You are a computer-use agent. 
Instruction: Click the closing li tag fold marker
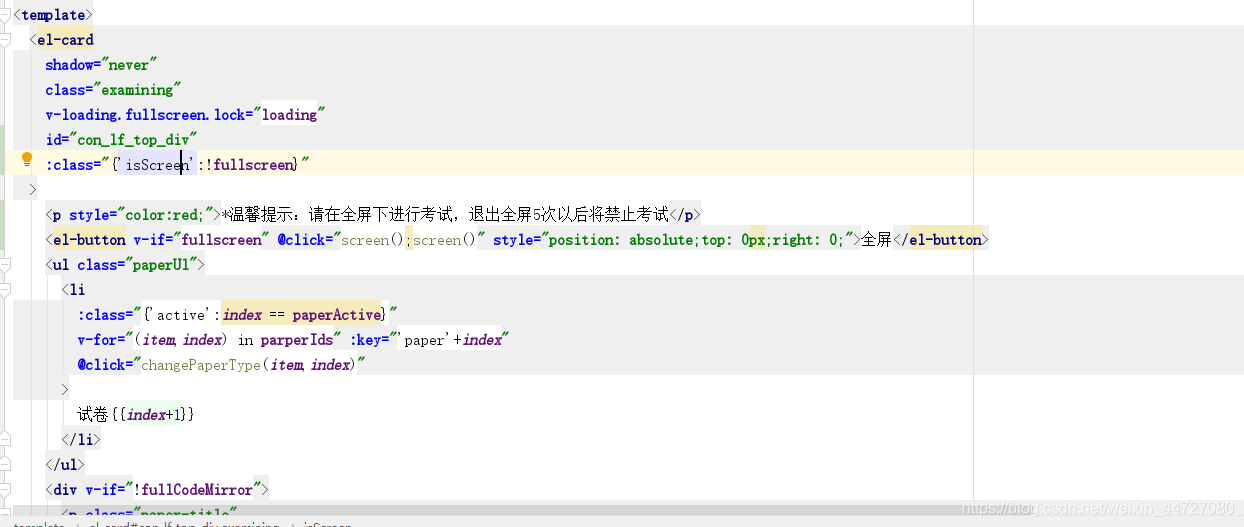click(6, 440)
